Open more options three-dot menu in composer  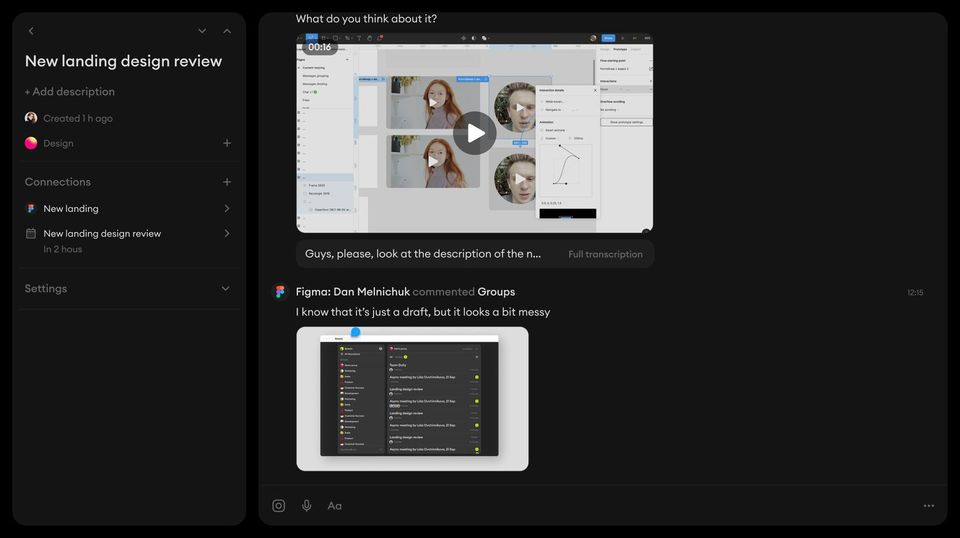click(x=929, y=506)
